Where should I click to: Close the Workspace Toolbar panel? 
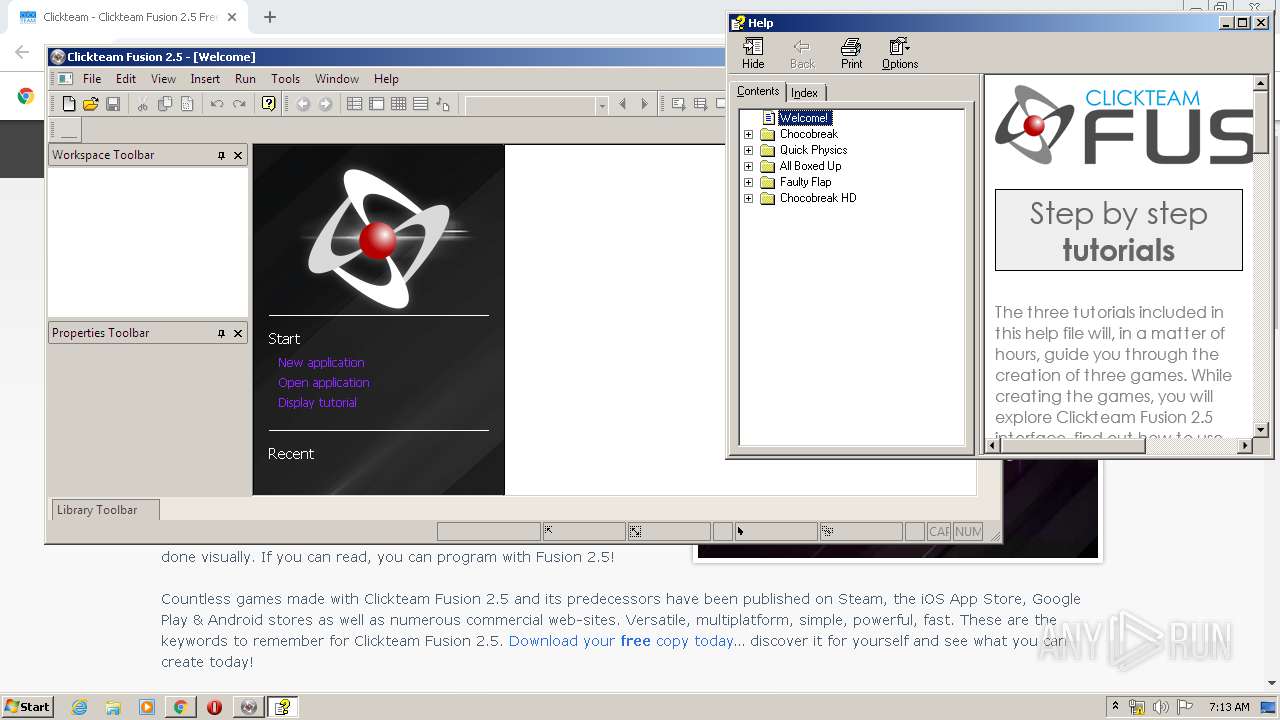click(x=238, y=156)
